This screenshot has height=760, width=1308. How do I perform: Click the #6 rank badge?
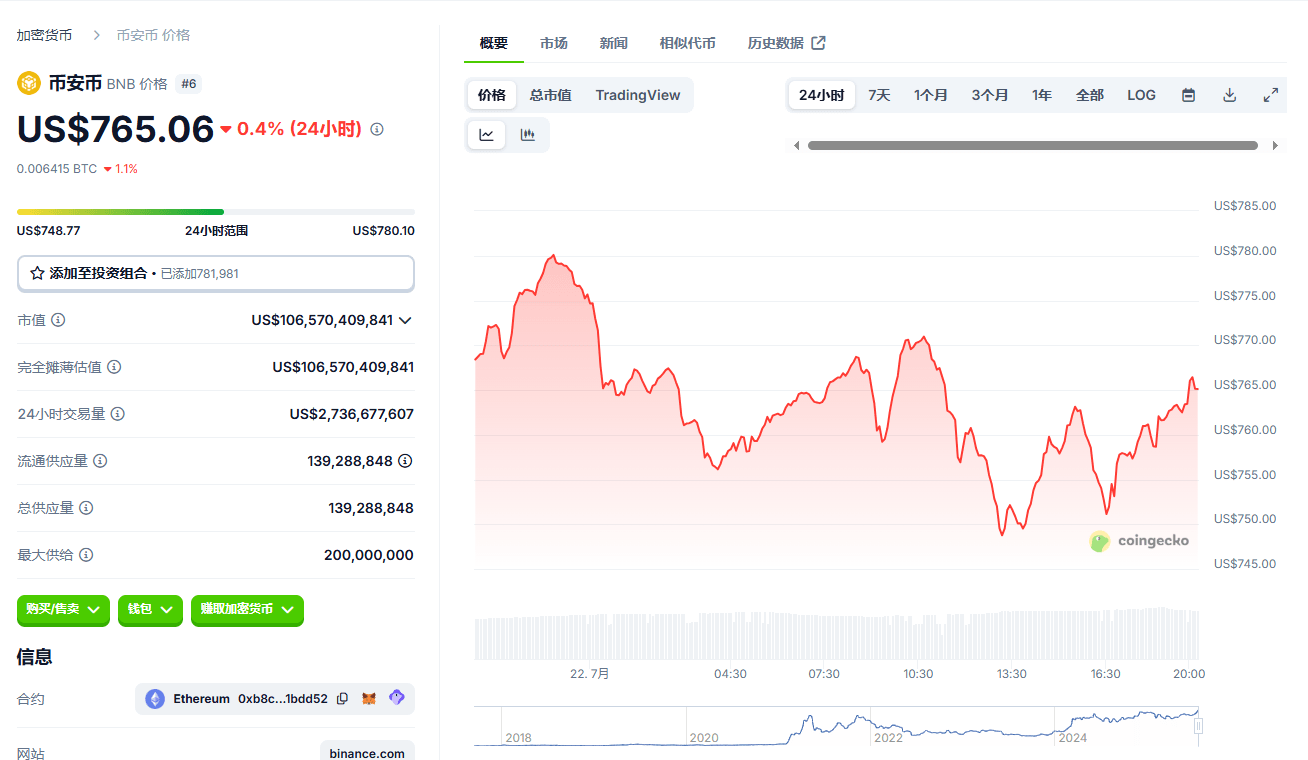(x=189, y=84)
